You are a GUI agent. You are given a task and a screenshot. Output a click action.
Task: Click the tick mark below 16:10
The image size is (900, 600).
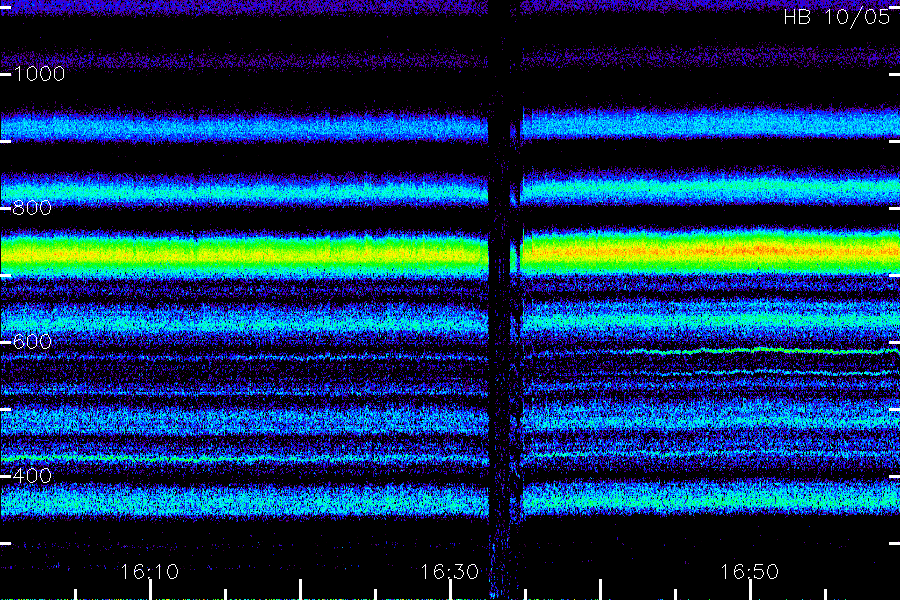point(150,590)
